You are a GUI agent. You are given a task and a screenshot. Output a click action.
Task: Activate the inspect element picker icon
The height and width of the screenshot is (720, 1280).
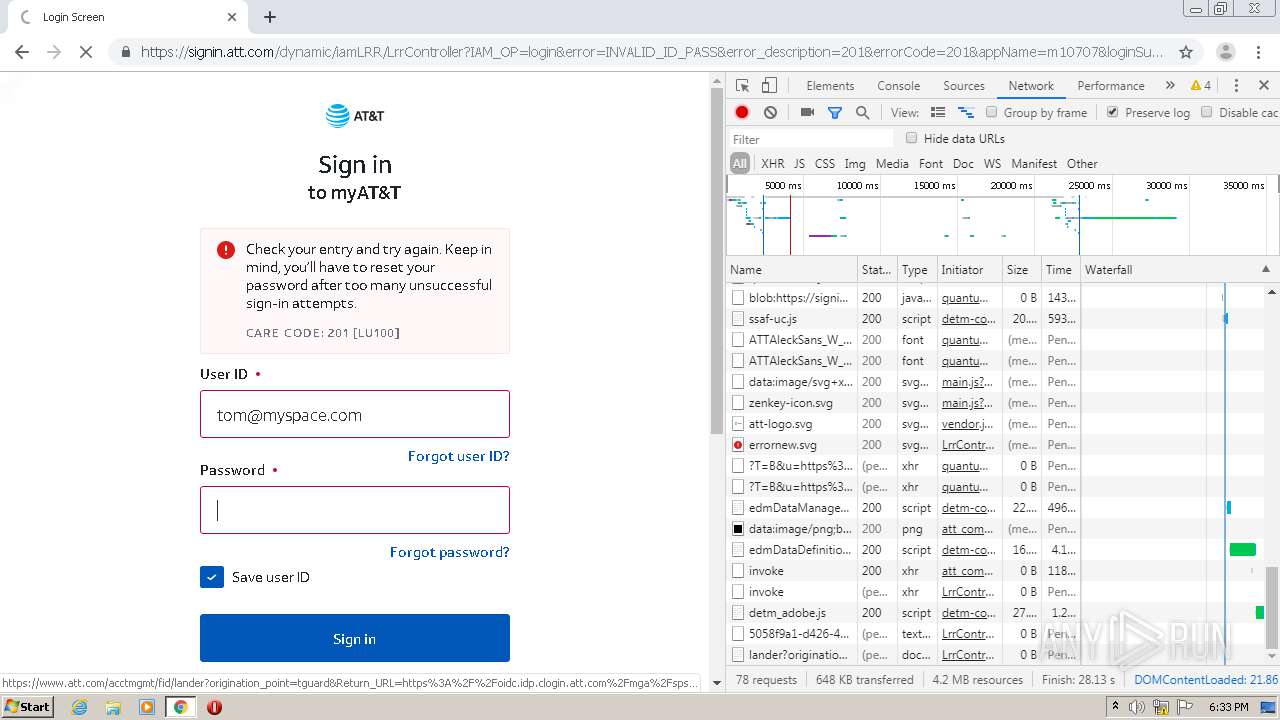742,86
